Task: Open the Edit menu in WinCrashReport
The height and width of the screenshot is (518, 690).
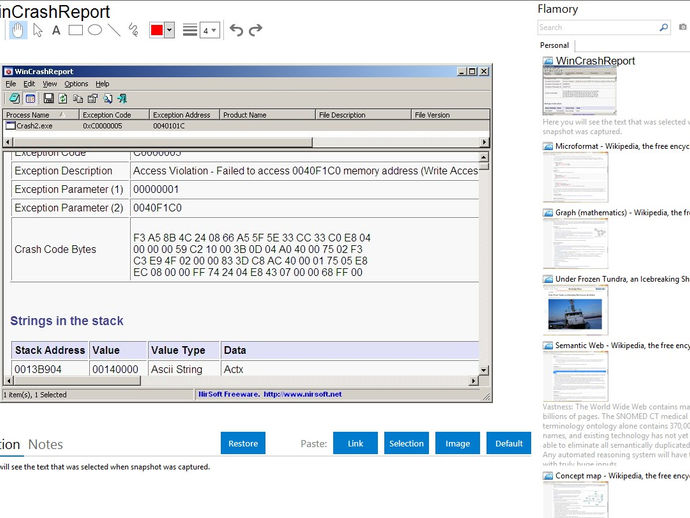Action: [x=29, y=84]
